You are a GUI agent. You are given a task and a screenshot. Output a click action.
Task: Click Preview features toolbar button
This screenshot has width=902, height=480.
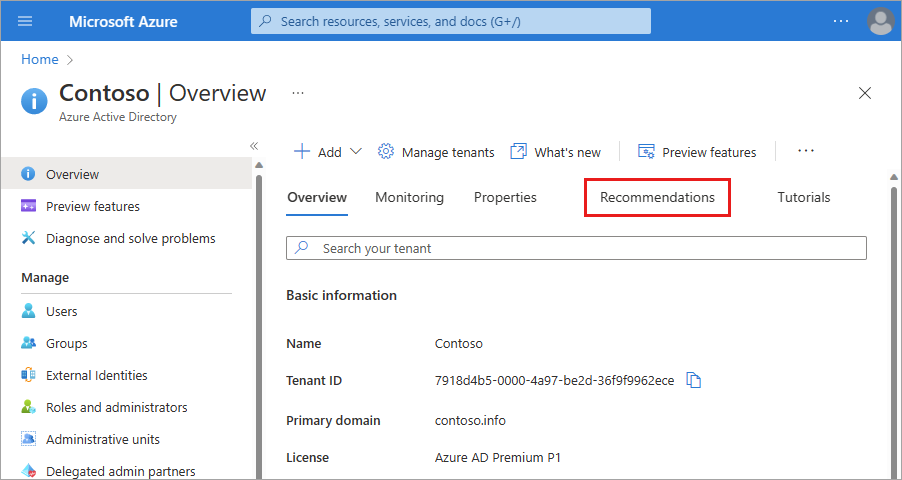(697, 152)
